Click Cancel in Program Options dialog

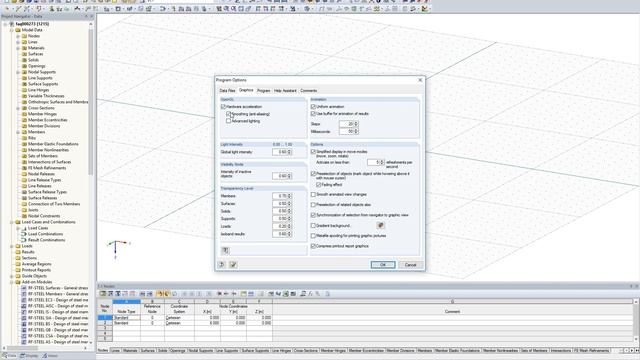point(410,265)
